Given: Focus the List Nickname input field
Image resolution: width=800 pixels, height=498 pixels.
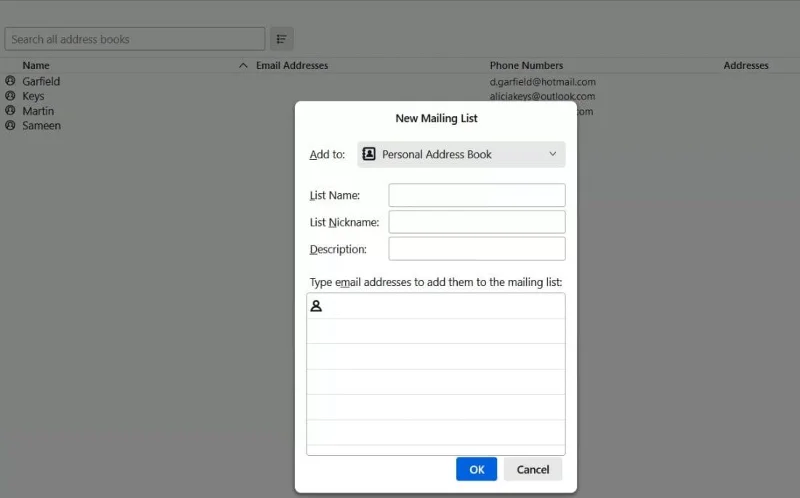Looking at the screenshot, I should pyautogui.click(x=477, y=222).
